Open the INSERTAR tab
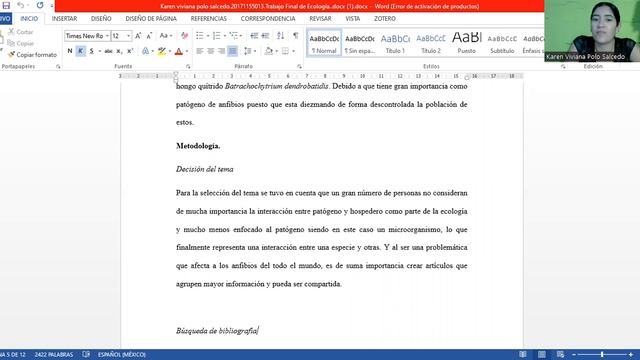Viewport: 640px width, 360px height. [64, 19]
